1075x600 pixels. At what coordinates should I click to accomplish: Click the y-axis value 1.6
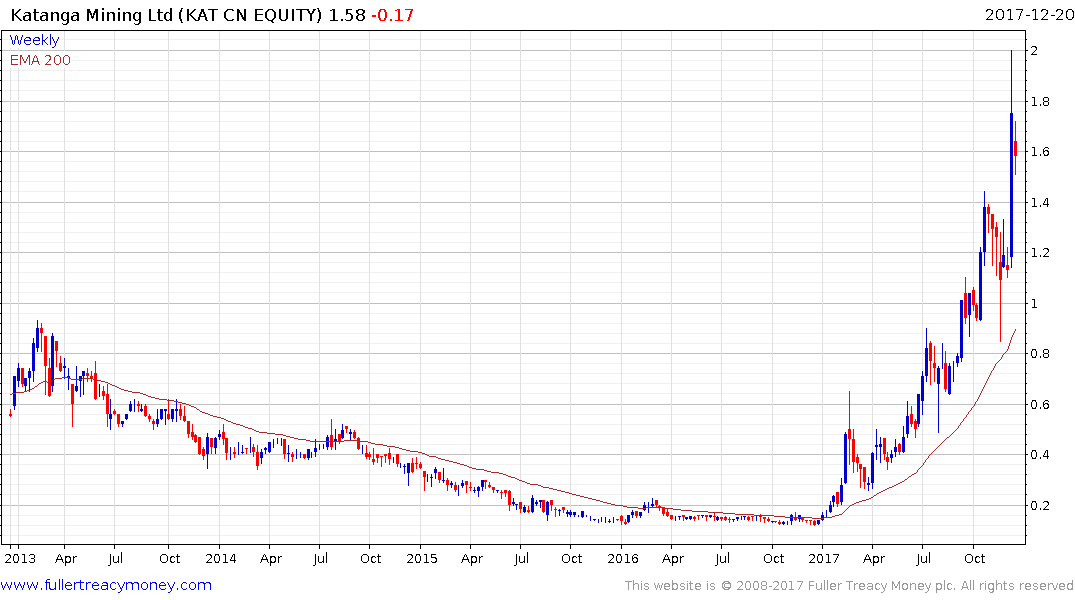coord(1040,152)
